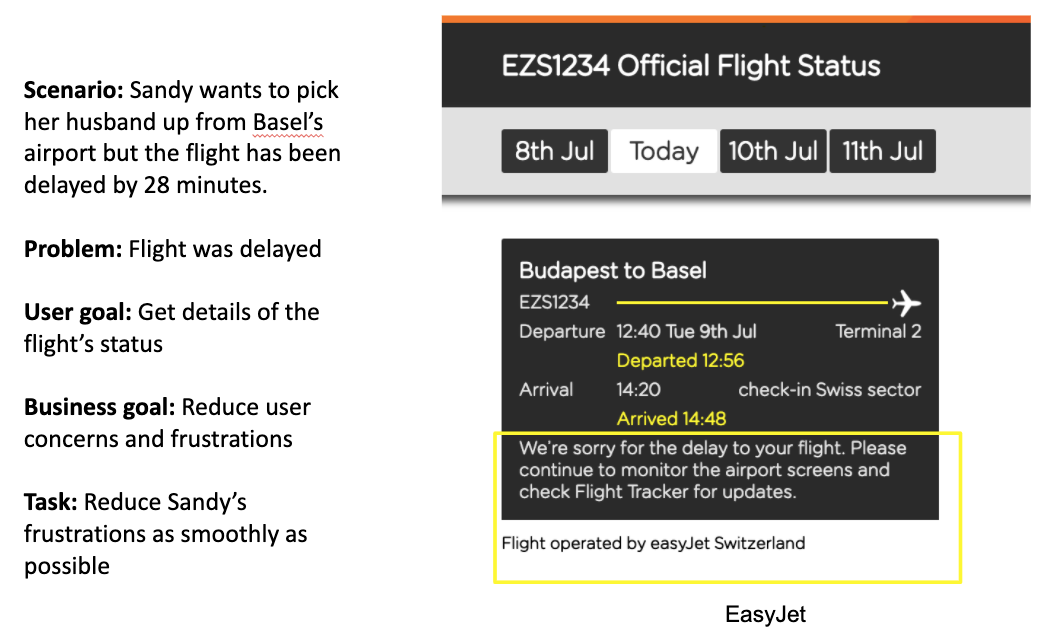1042x639 pixels.
Task: Click Flight operated by easyJet Switzerland text
Action: pyautogui.click(x=653, y=543)
